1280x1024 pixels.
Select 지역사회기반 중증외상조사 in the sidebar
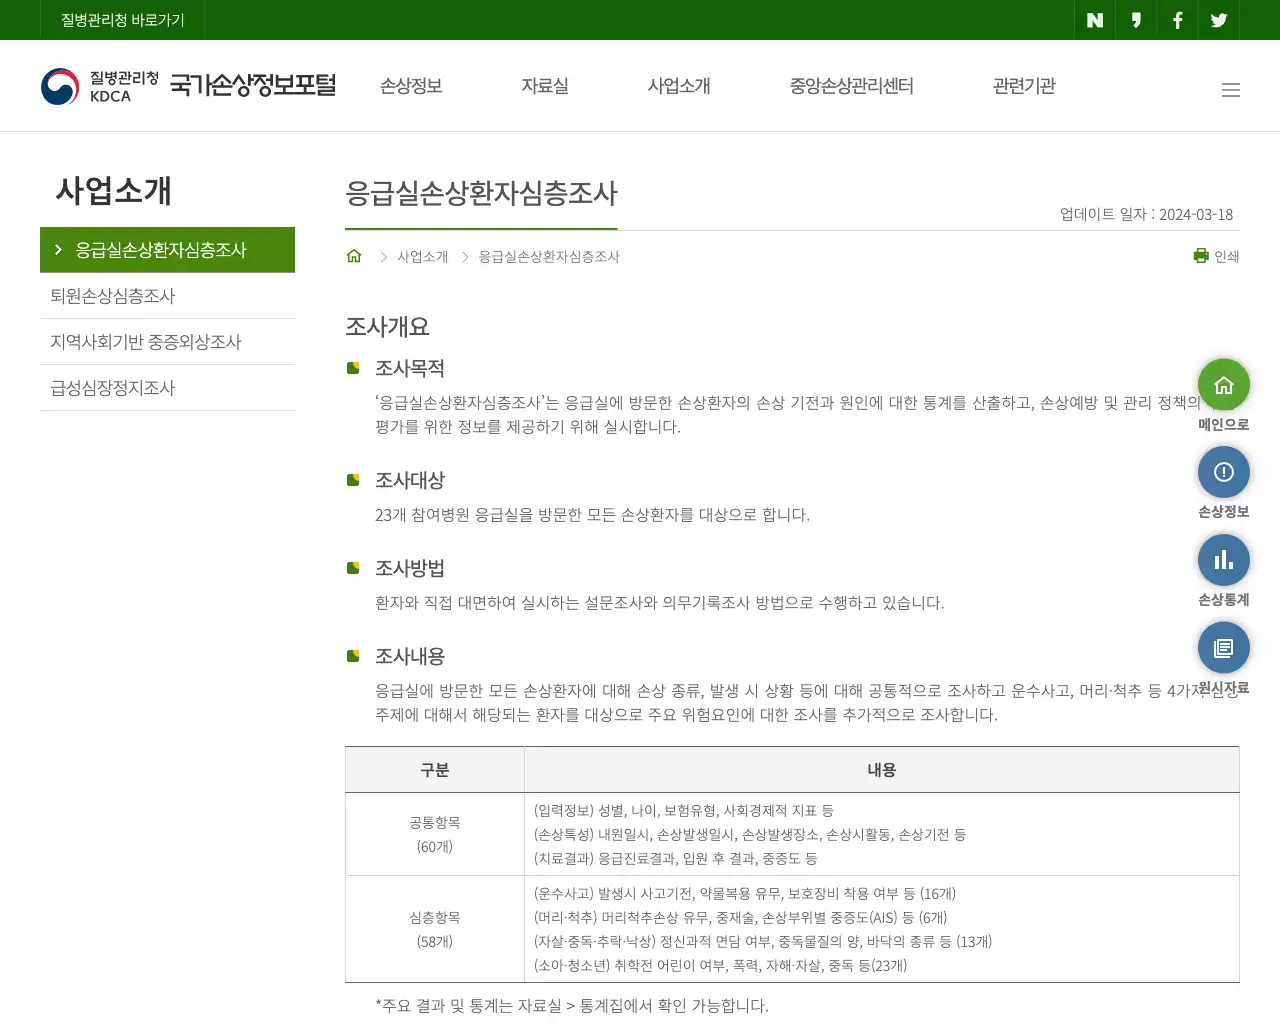click(167, 342)
